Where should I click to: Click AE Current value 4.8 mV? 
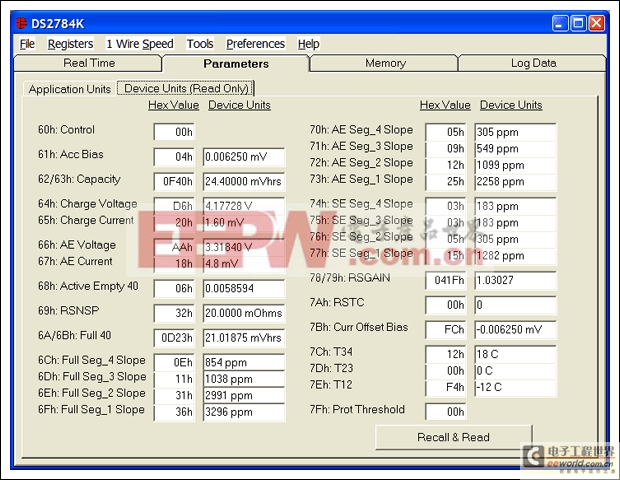(x=244, y=264)
